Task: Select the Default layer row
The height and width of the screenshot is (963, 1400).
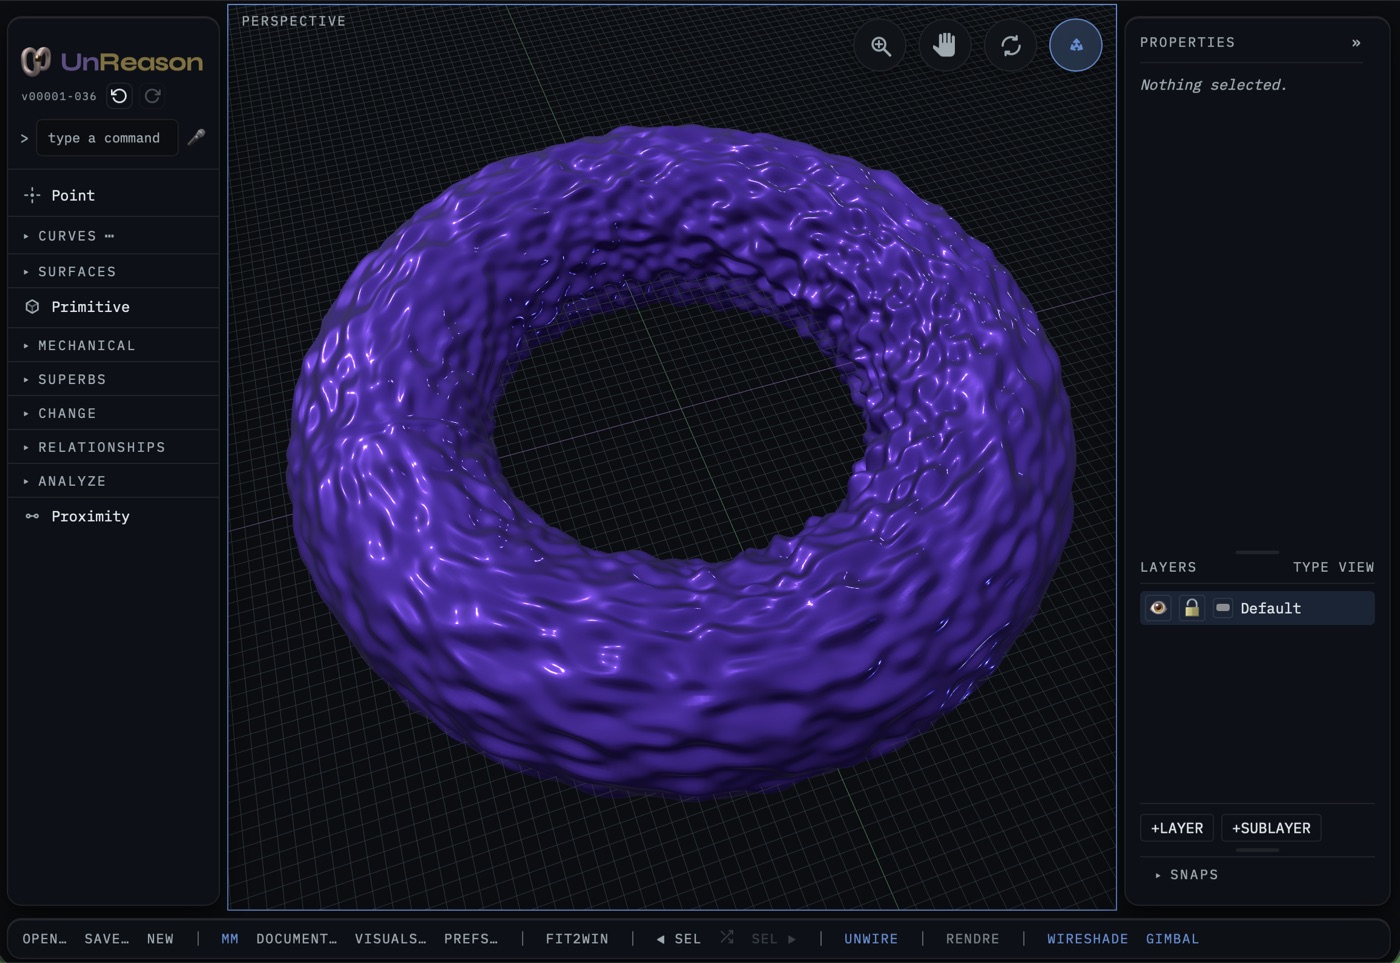Action: tap(1257, 608)
